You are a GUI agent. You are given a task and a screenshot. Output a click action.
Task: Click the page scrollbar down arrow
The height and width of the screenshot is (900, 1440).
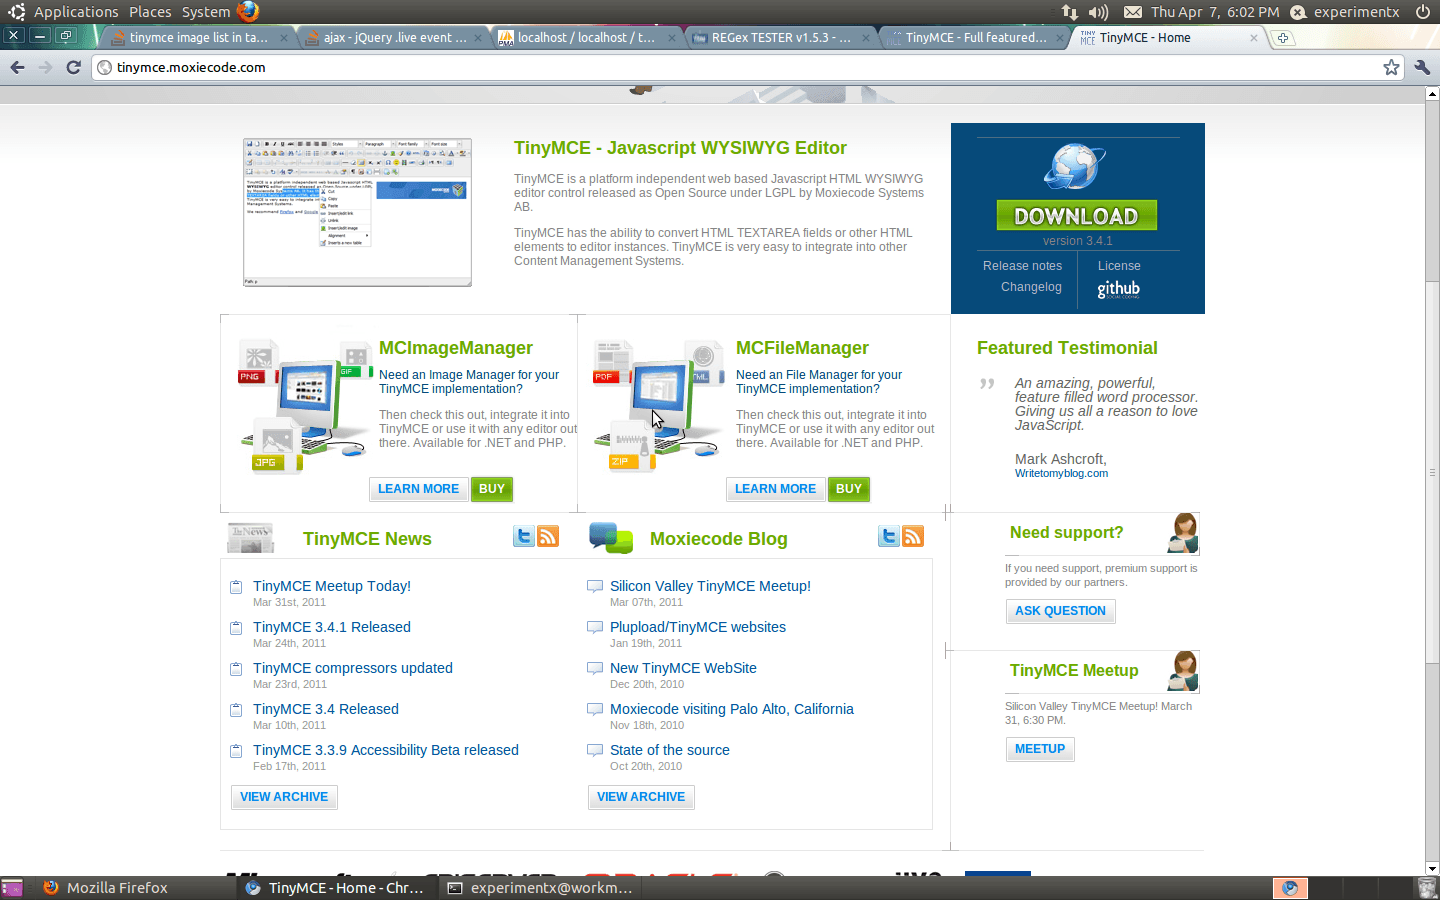1432,868
